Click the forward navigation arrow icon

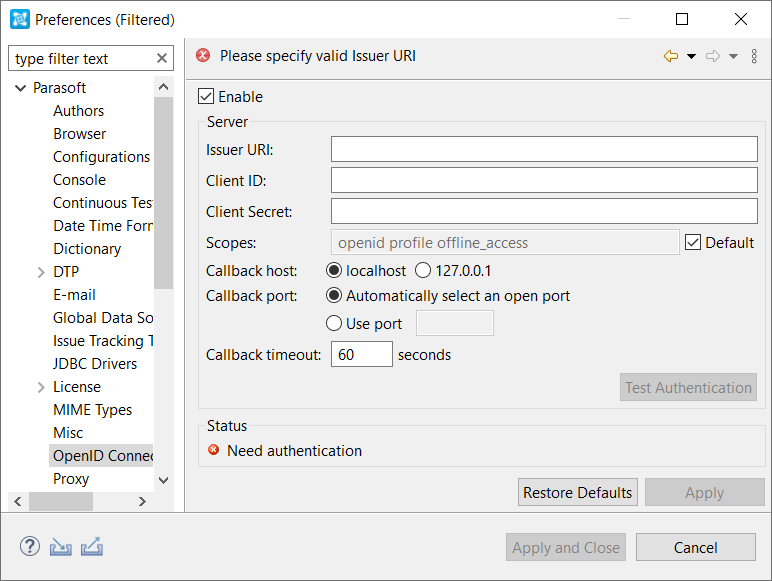click(x=712, y=56)
